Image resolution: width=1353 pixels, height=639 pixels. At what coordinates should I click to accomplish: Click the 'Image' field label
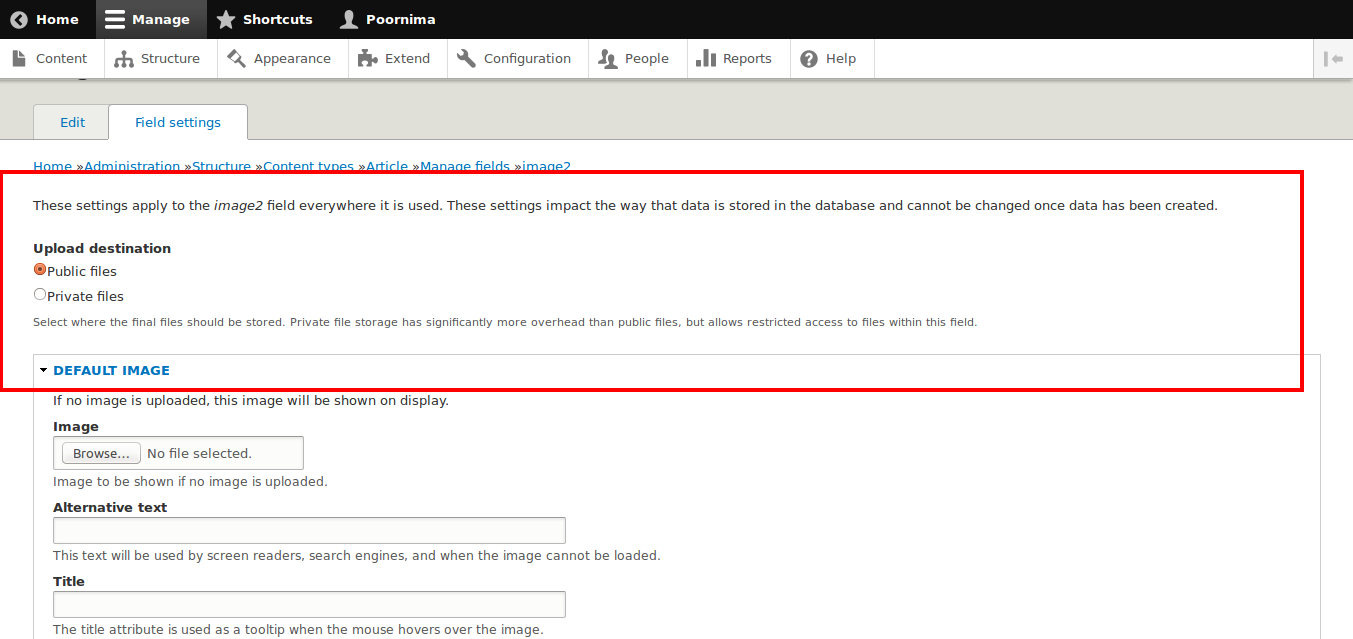(76, 426)
